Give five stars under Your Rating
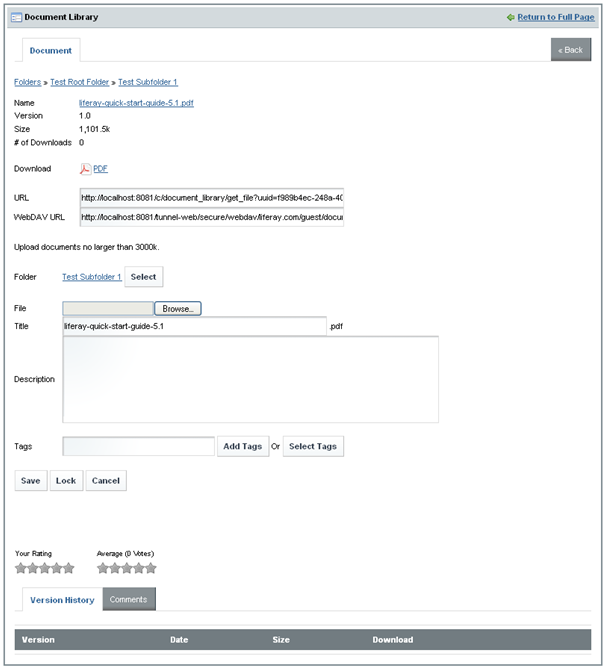 pyautogui.click(x=69, y=568)
